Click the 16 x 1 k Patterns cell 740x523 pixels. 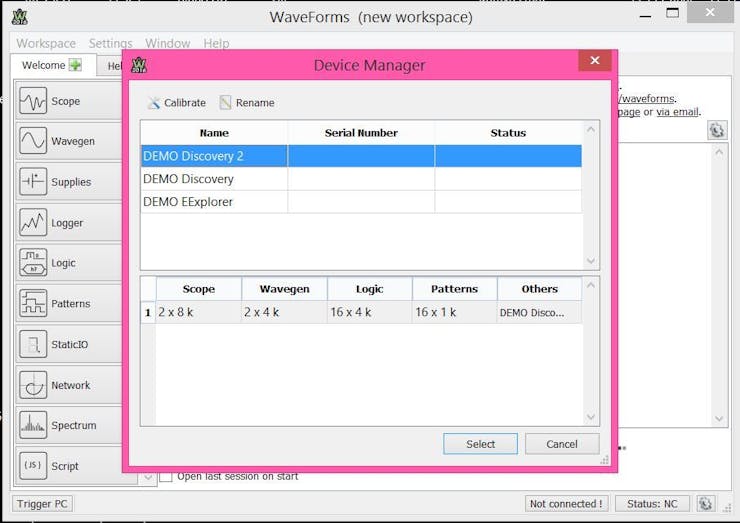(x=454, y=312)
